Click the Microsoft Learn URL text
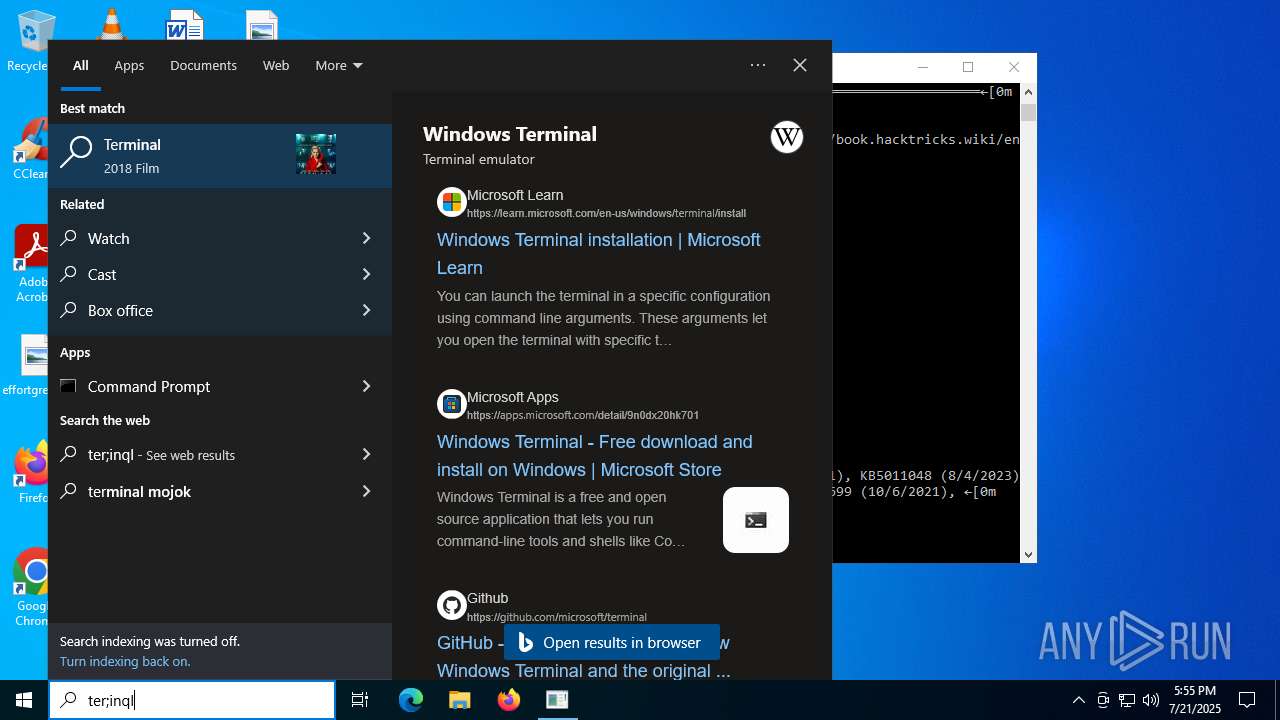This screenshot has height=720, width=1280. point(606,213)
